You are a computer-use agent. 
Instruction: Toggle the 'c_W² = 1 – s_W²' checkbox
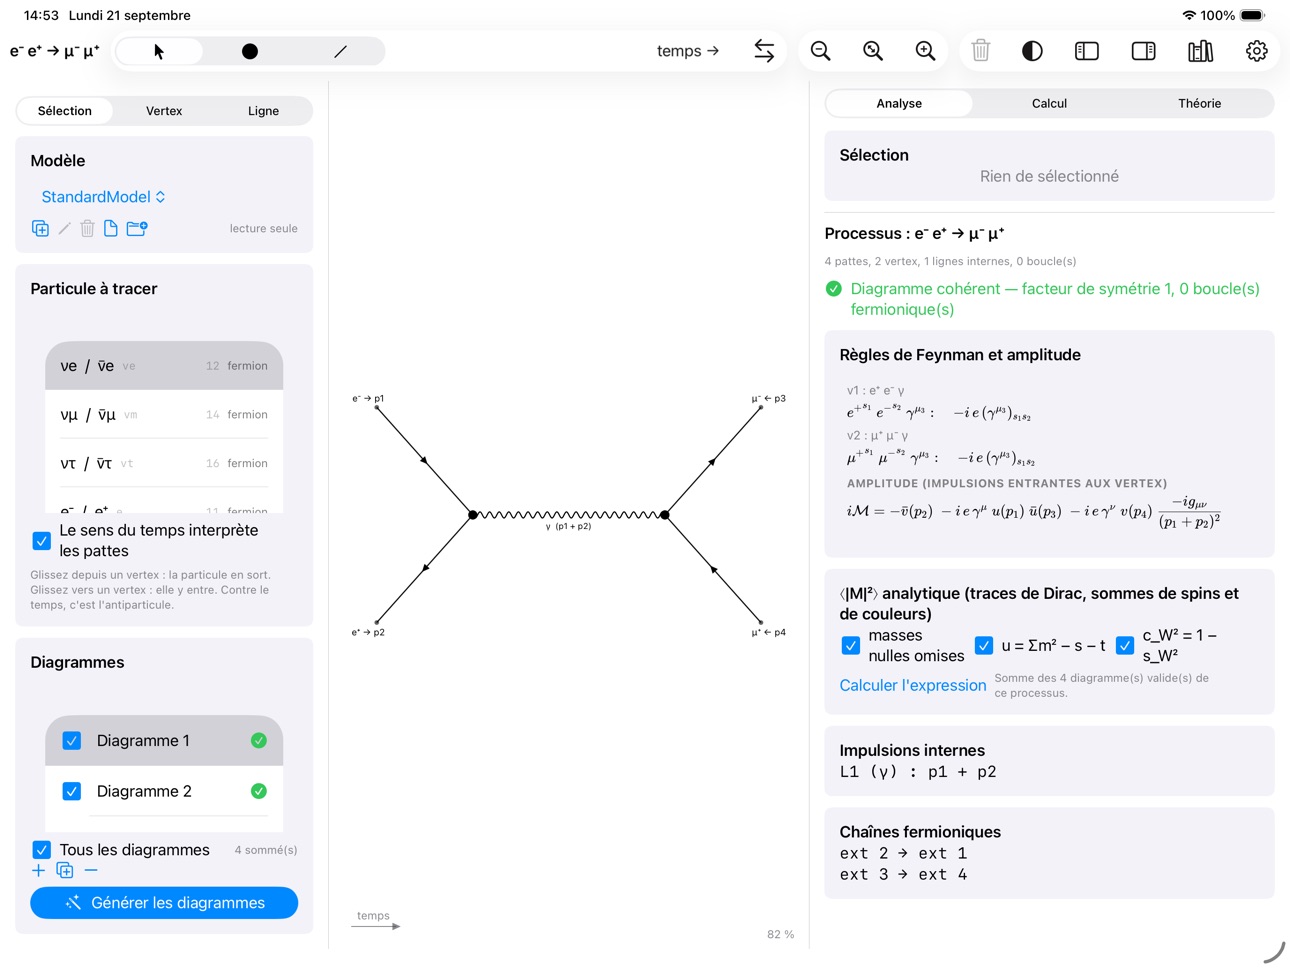coord(1125,646)
